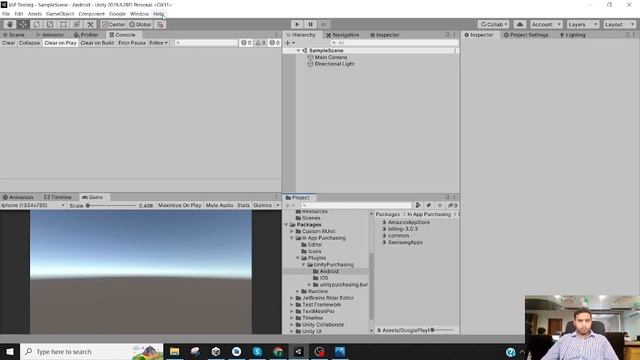This screenshot has width=640, height=360.
Task: Switch to the Navigation tab
Action: click(x=343, y=35)
